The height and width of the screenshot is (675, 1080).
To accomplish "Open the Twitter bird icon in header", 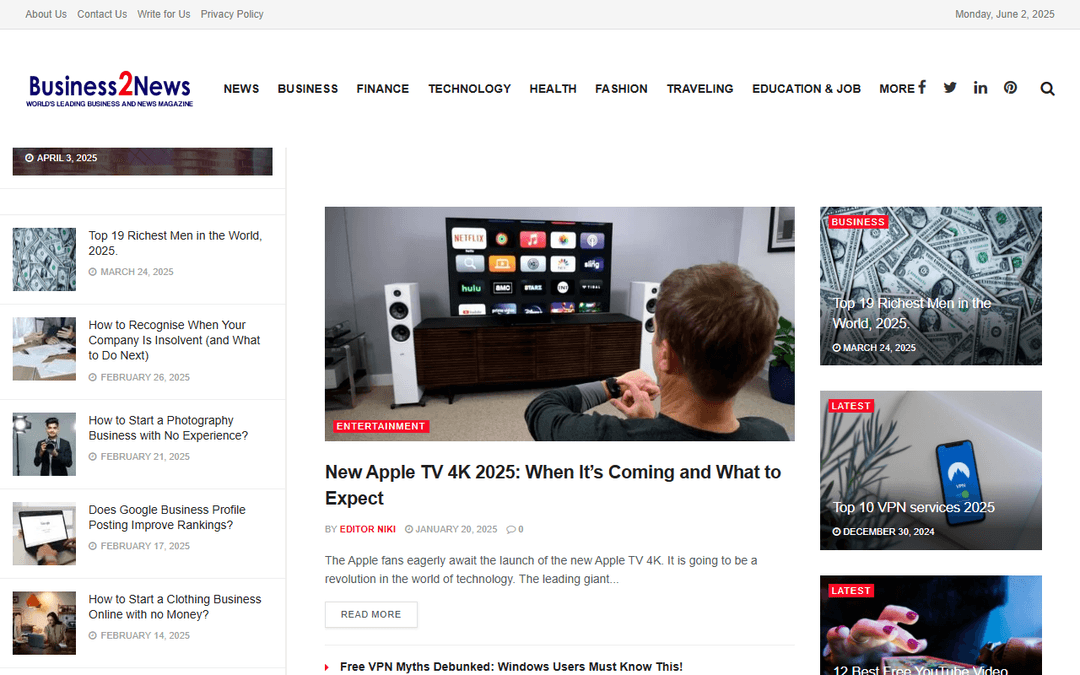I will pos(950,87).
